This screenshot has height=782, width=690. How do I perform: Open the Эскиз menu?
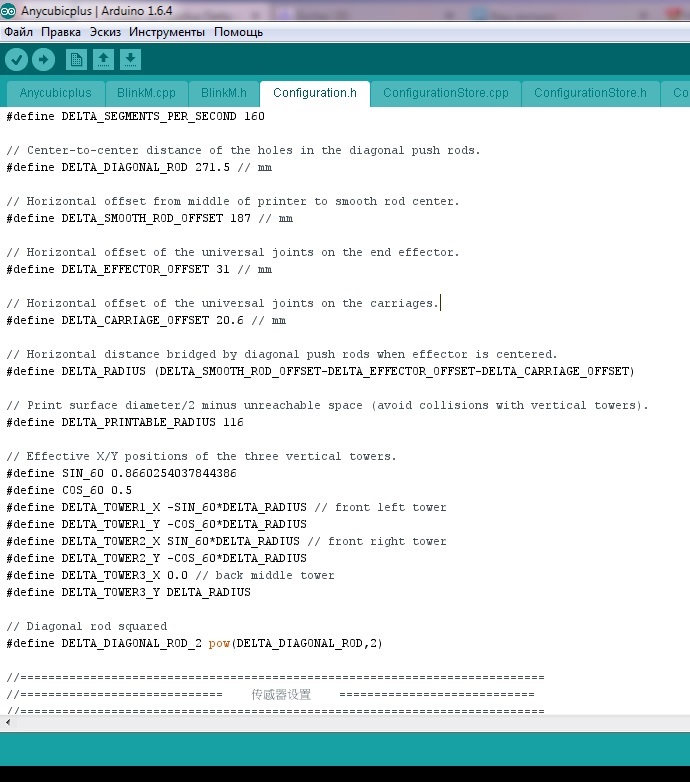pos(105,32)
